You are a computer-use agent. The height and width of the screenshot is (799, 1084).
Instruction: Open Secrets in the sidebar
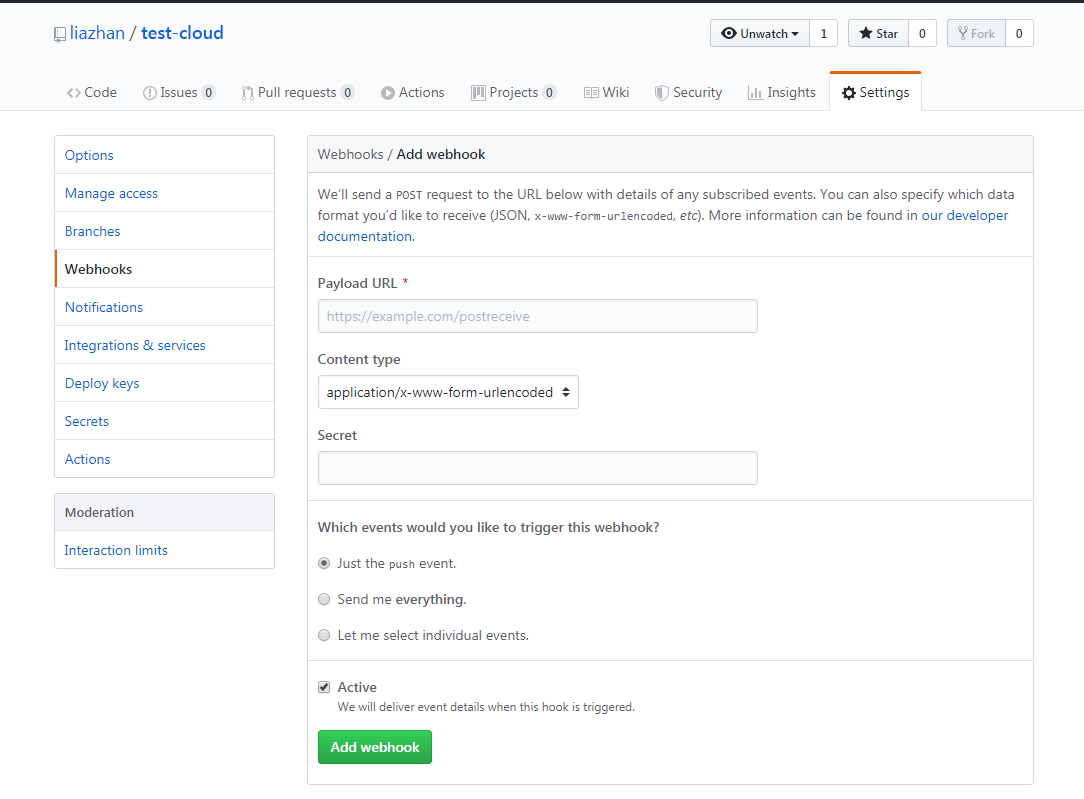tap(165, 421)
